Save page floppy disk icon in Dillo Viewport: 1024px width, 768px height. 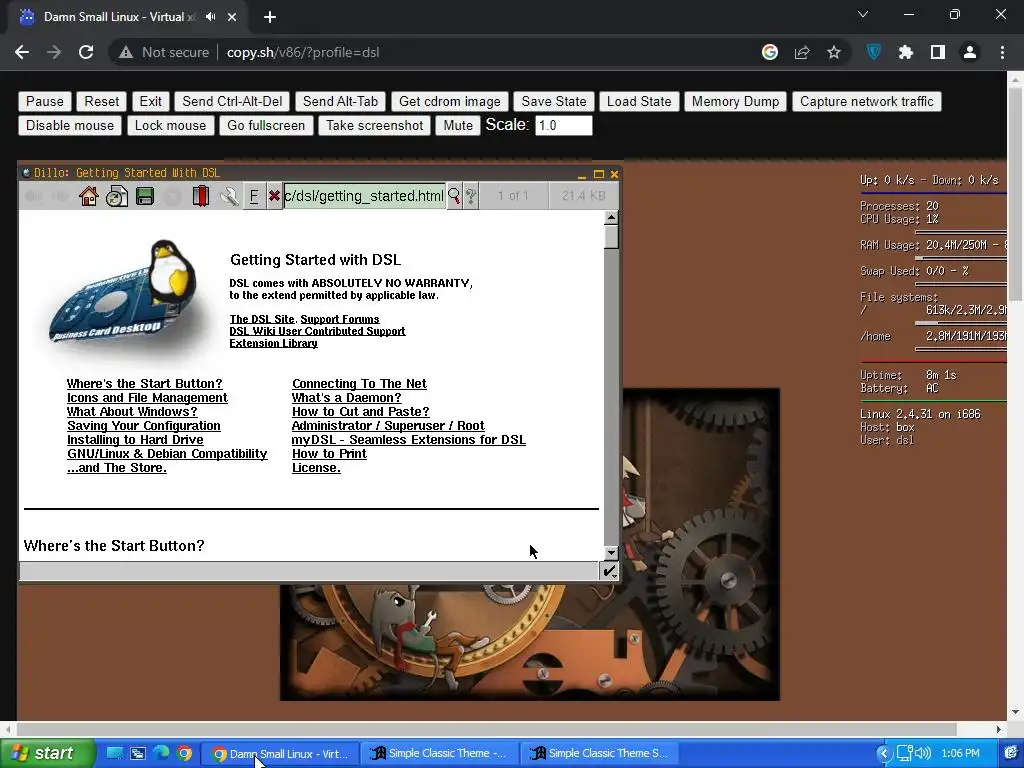[145, 196]
